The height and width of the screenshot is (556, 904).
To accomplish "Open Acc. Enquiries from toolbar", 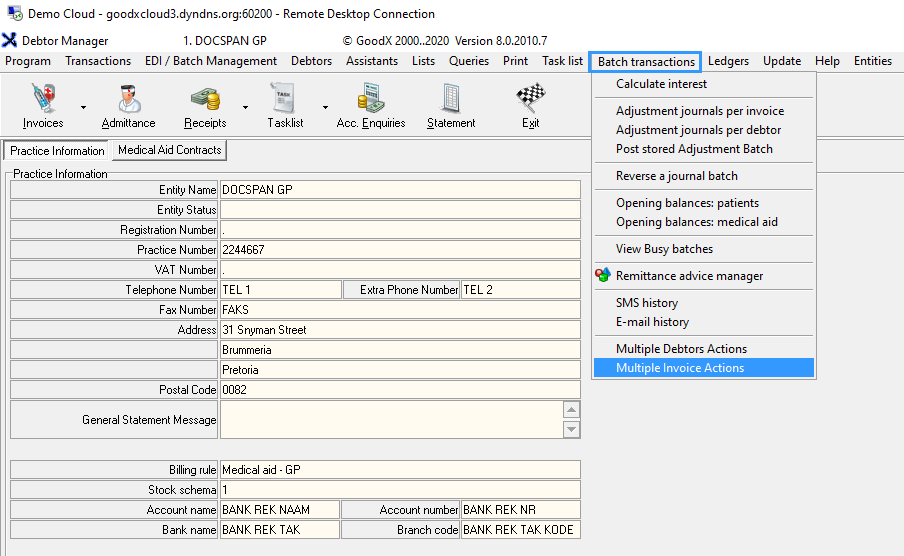I will 371,105.
